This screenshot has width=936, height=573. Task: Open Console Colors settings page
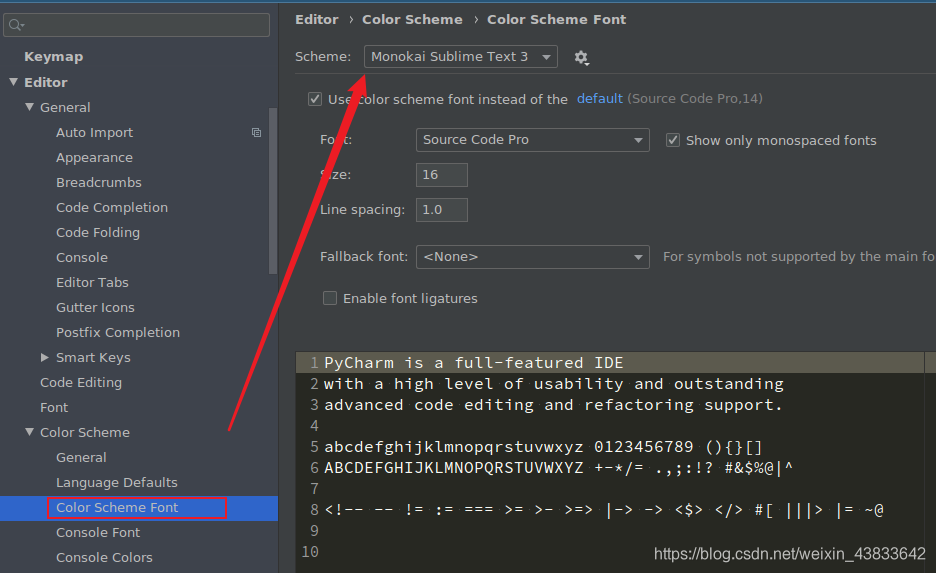(x=104, y=557)
